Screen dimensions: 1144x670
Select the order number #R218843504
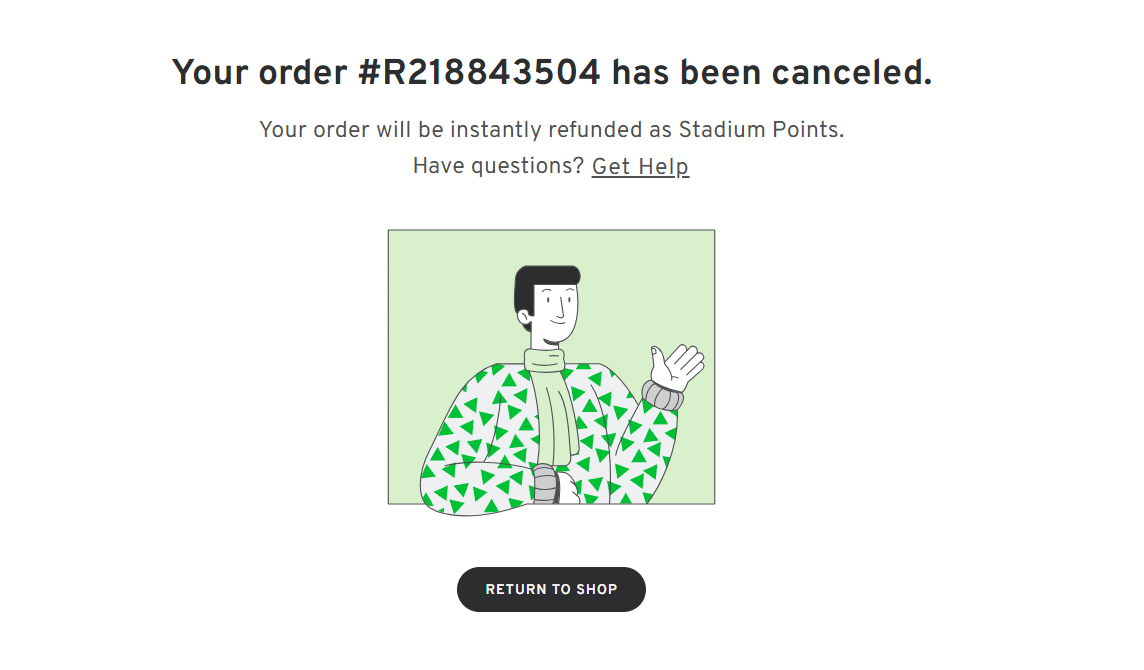[479, 72]
